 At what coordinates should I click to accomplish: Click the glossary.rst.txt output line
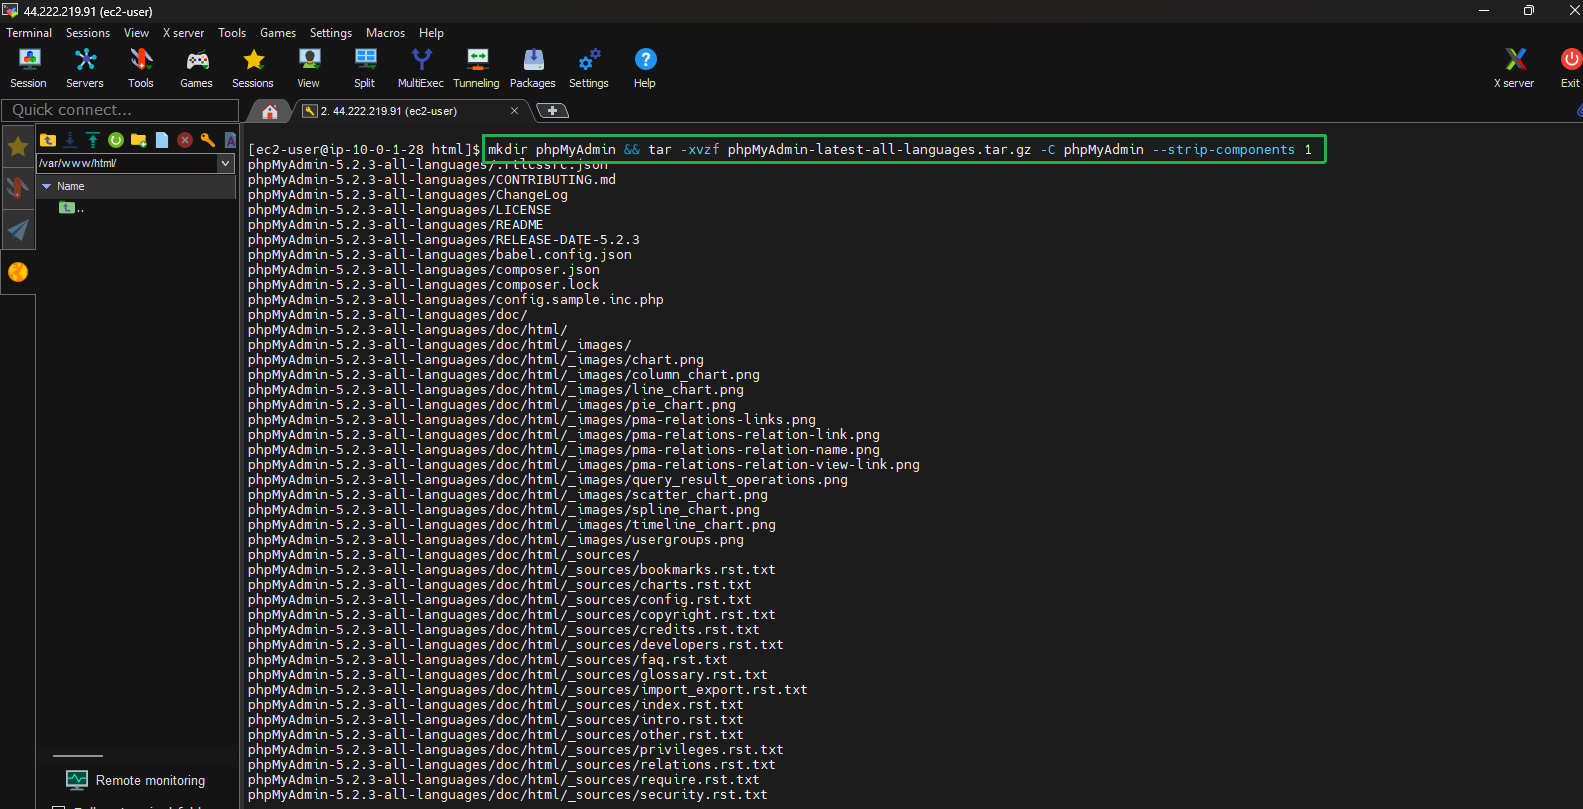[508, 675]
